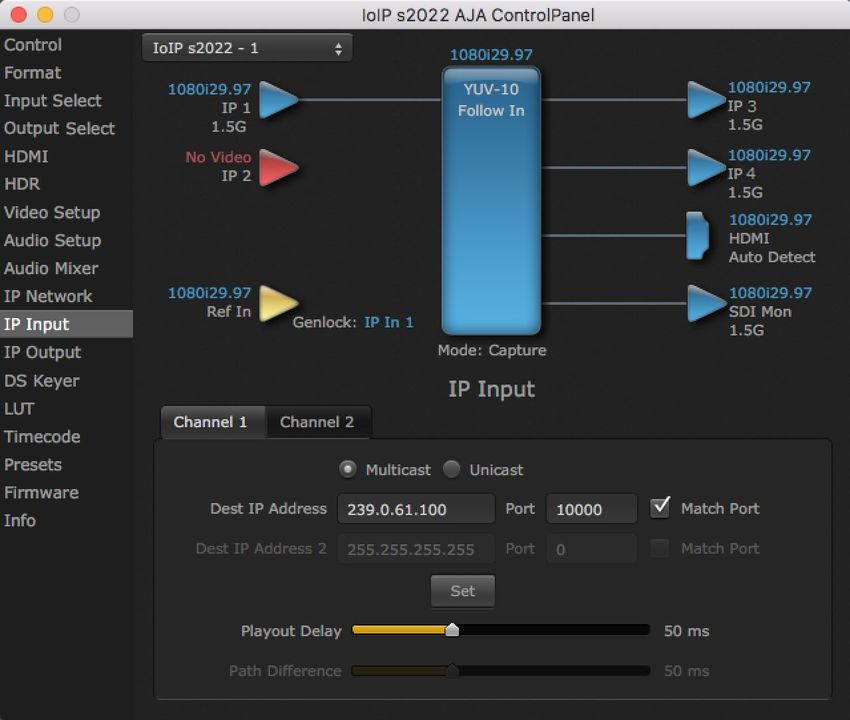Switch to the Channel 2 tab
The width and height of the screenshot is (850, 720).
317,422
